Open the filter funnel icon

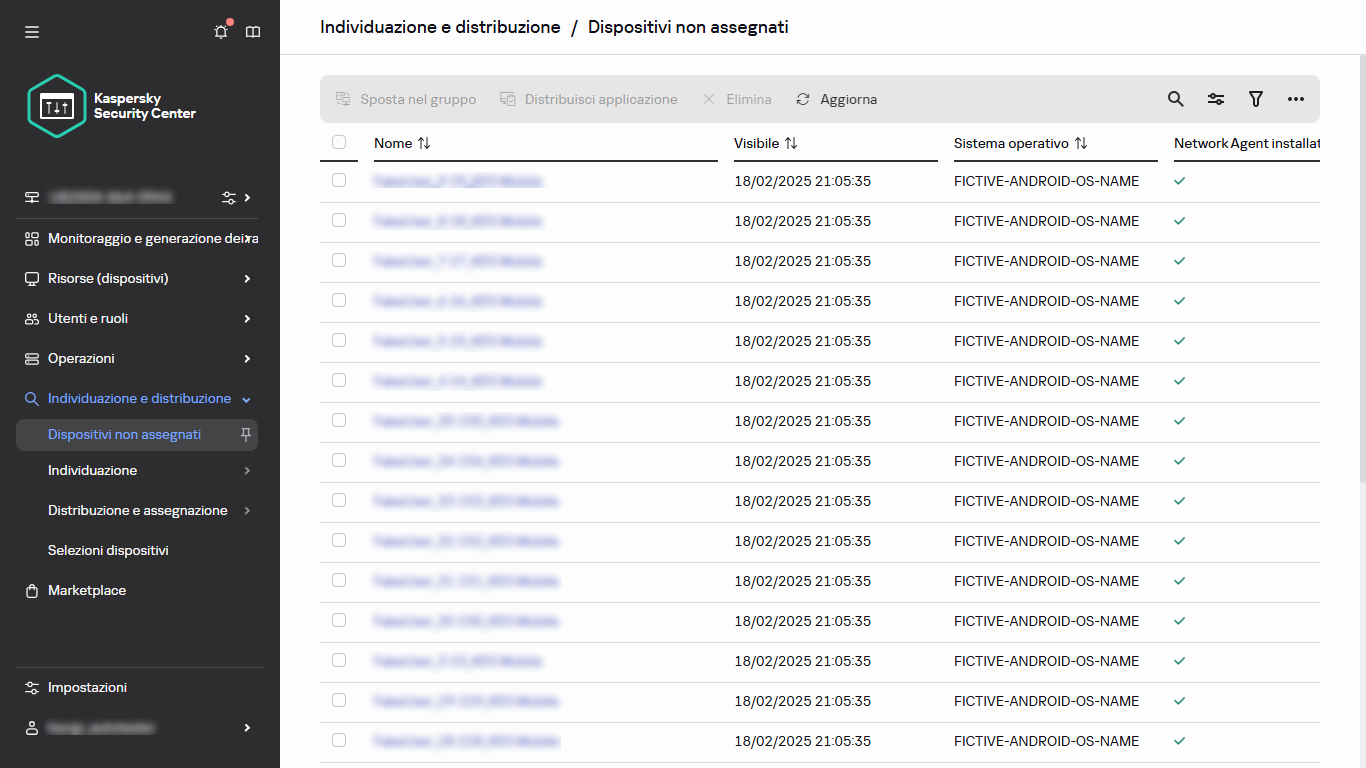point(1256,99)
